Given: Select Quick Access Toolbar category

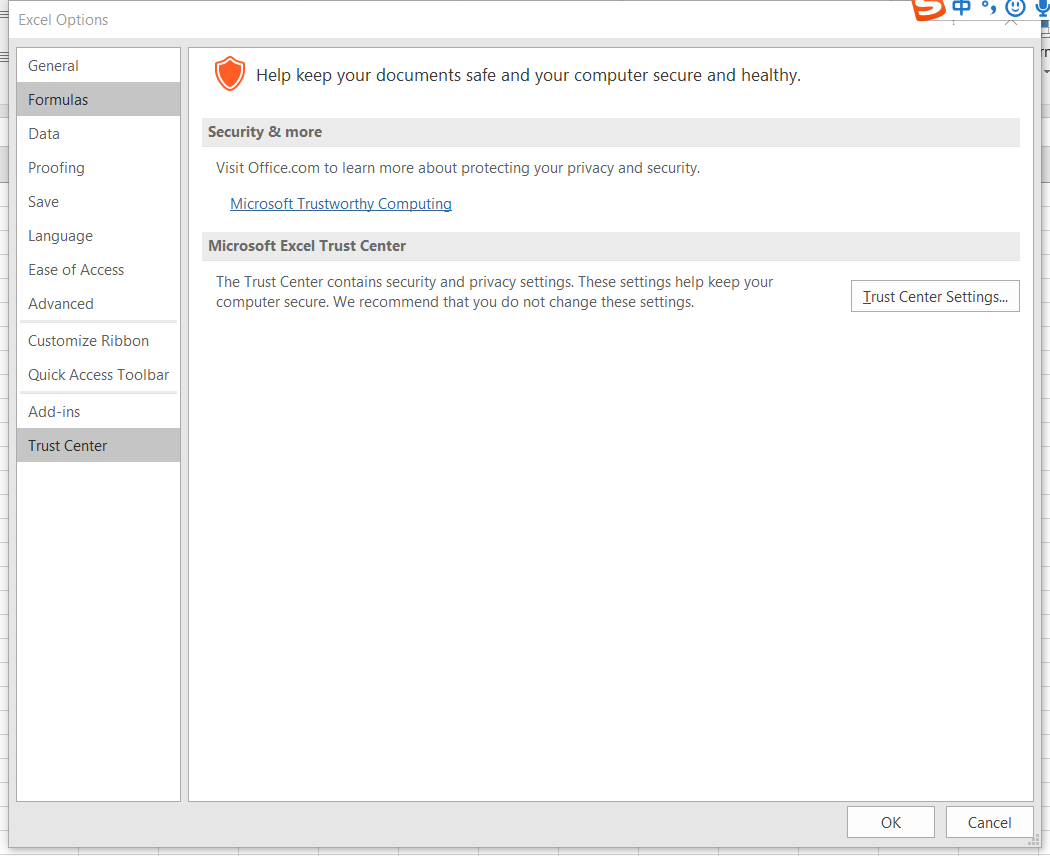Looking at the screenshot, I should point(98,375).
